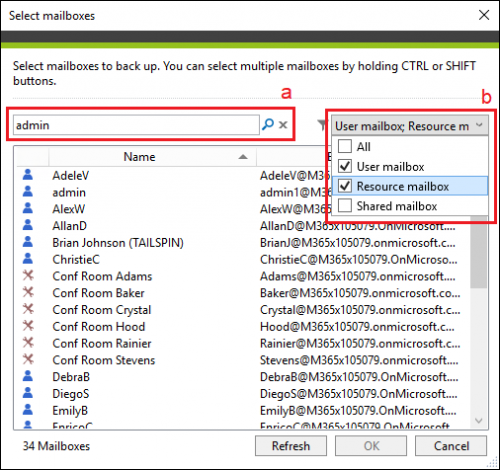Viewport: 500px width, 470px height.
Task: Click the DiegoS@M365x105079 email address
Action: point(359,394)
